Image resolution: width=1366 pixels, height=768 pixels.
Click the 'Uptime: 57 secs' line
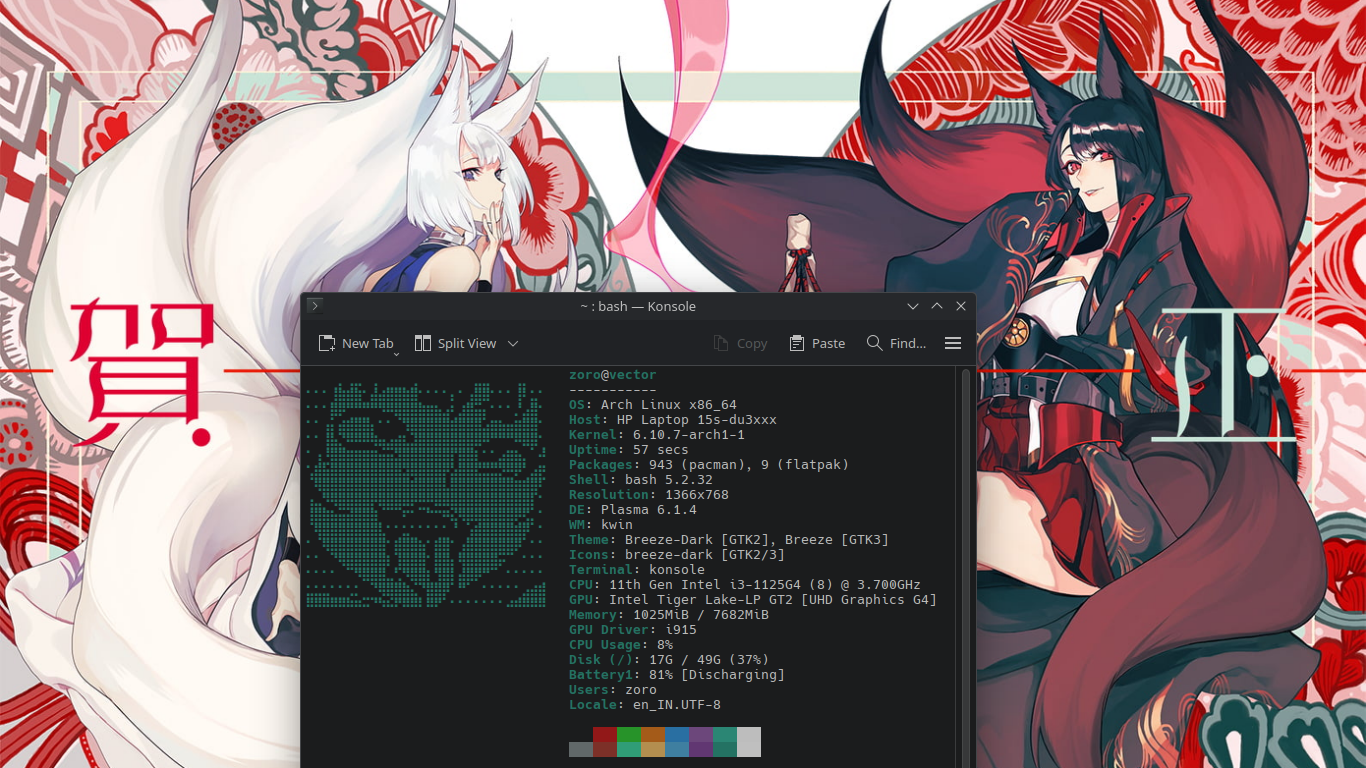click(x=629, y=450)
